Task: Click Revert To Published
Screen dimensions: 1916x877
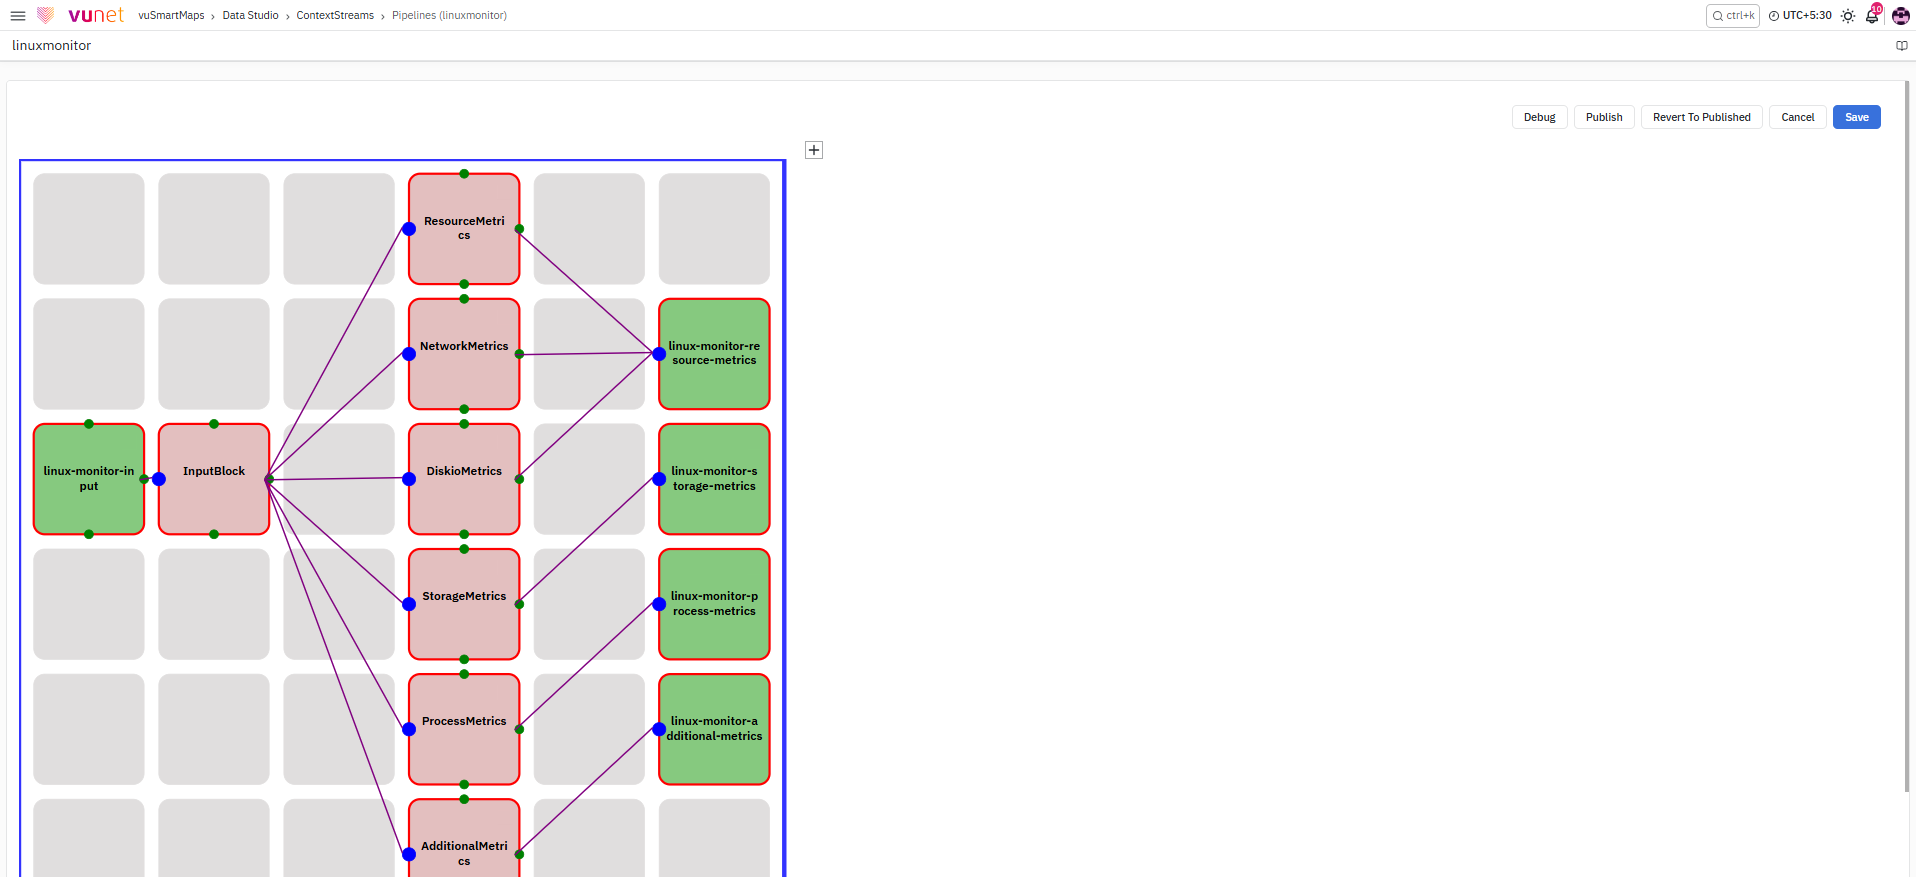Action: point(1701,117)
